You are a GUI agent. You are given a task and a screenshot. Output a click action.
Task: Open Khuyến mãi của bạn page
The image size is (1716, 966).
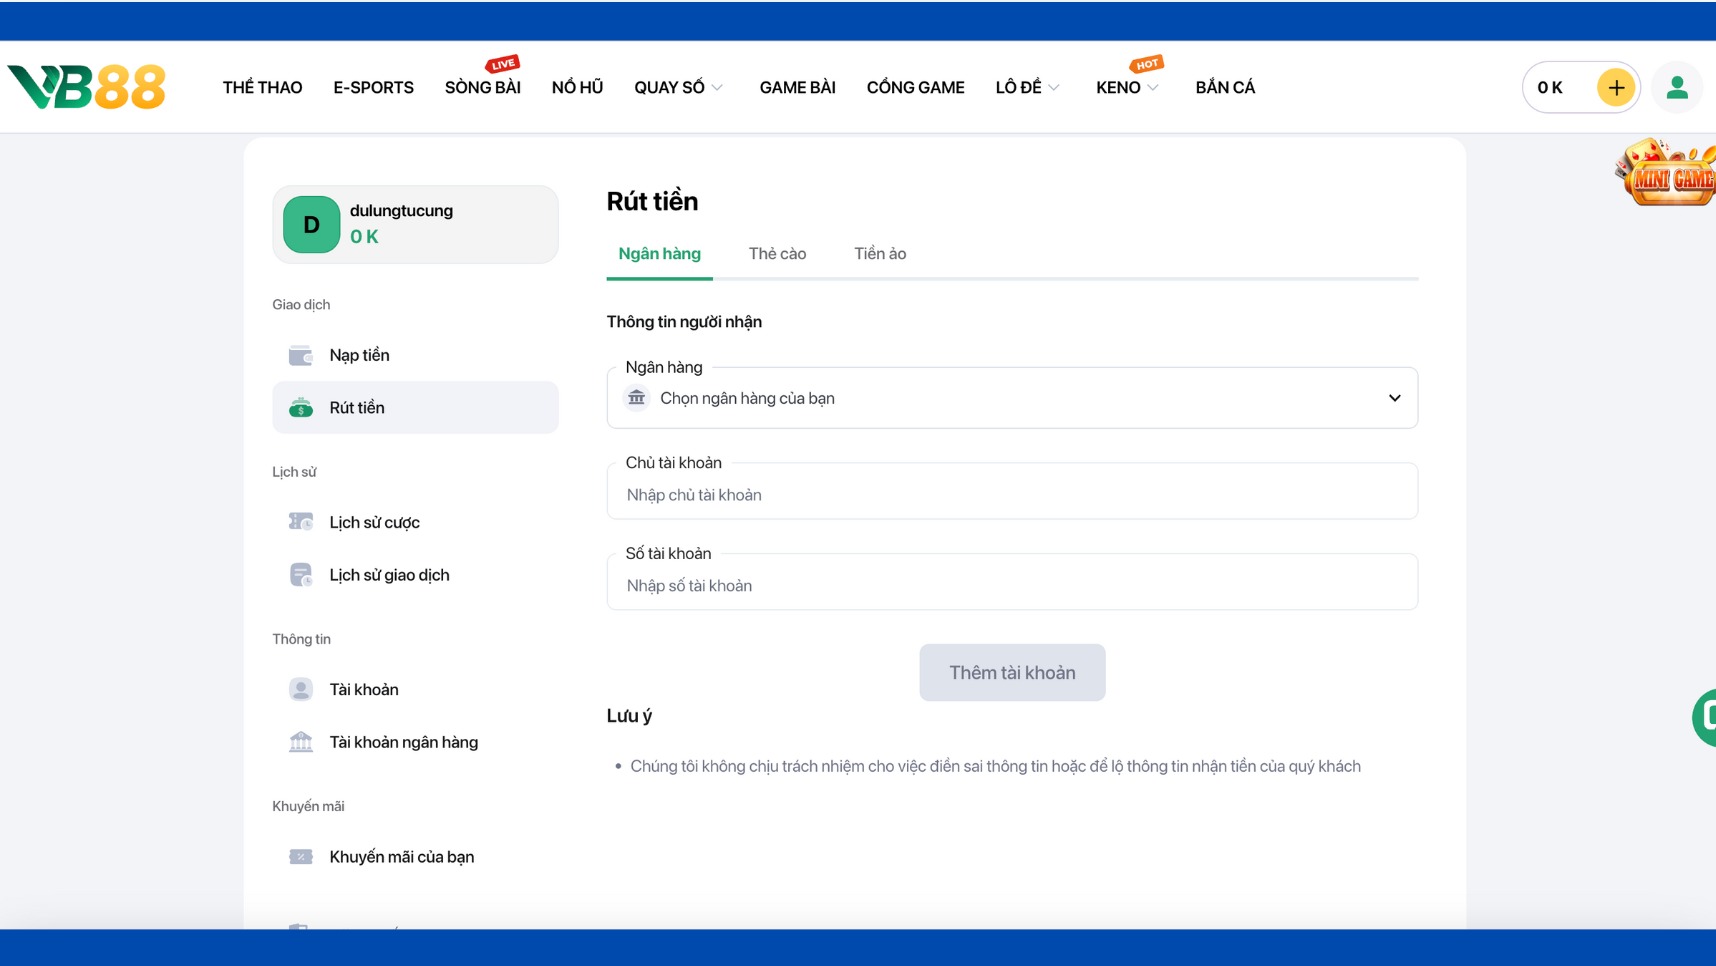tap(415, 857)
